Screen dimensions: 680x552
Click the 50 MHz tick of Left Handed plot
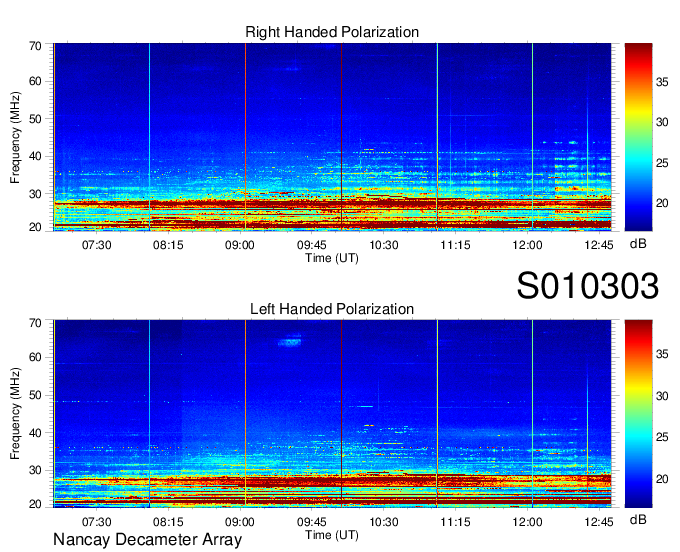(35, 395)
